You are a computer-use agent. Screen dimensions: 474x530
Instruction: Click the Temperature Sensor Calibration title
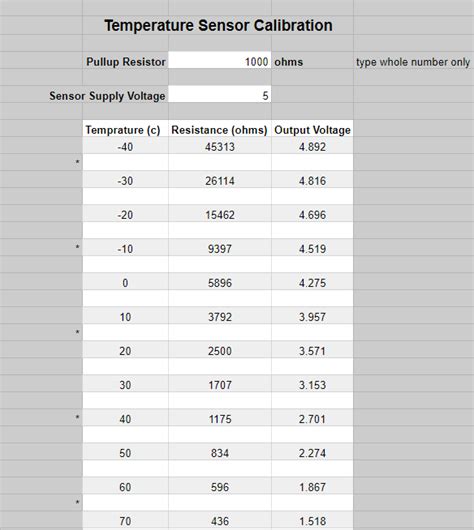(218, 25)
